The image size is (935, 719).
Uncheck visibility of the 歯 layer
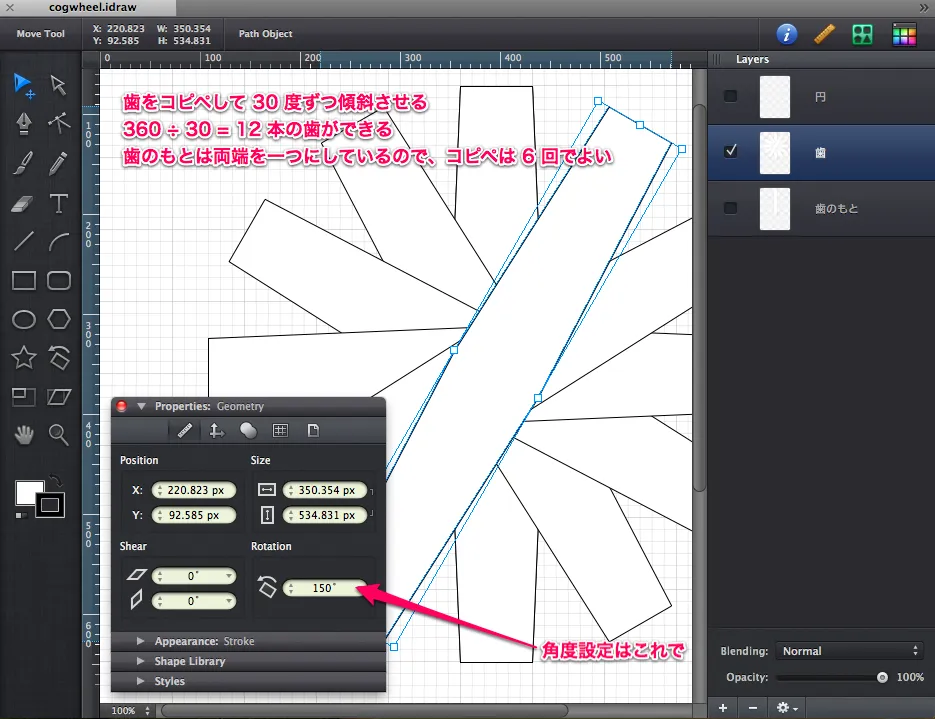tap(731, 152)
